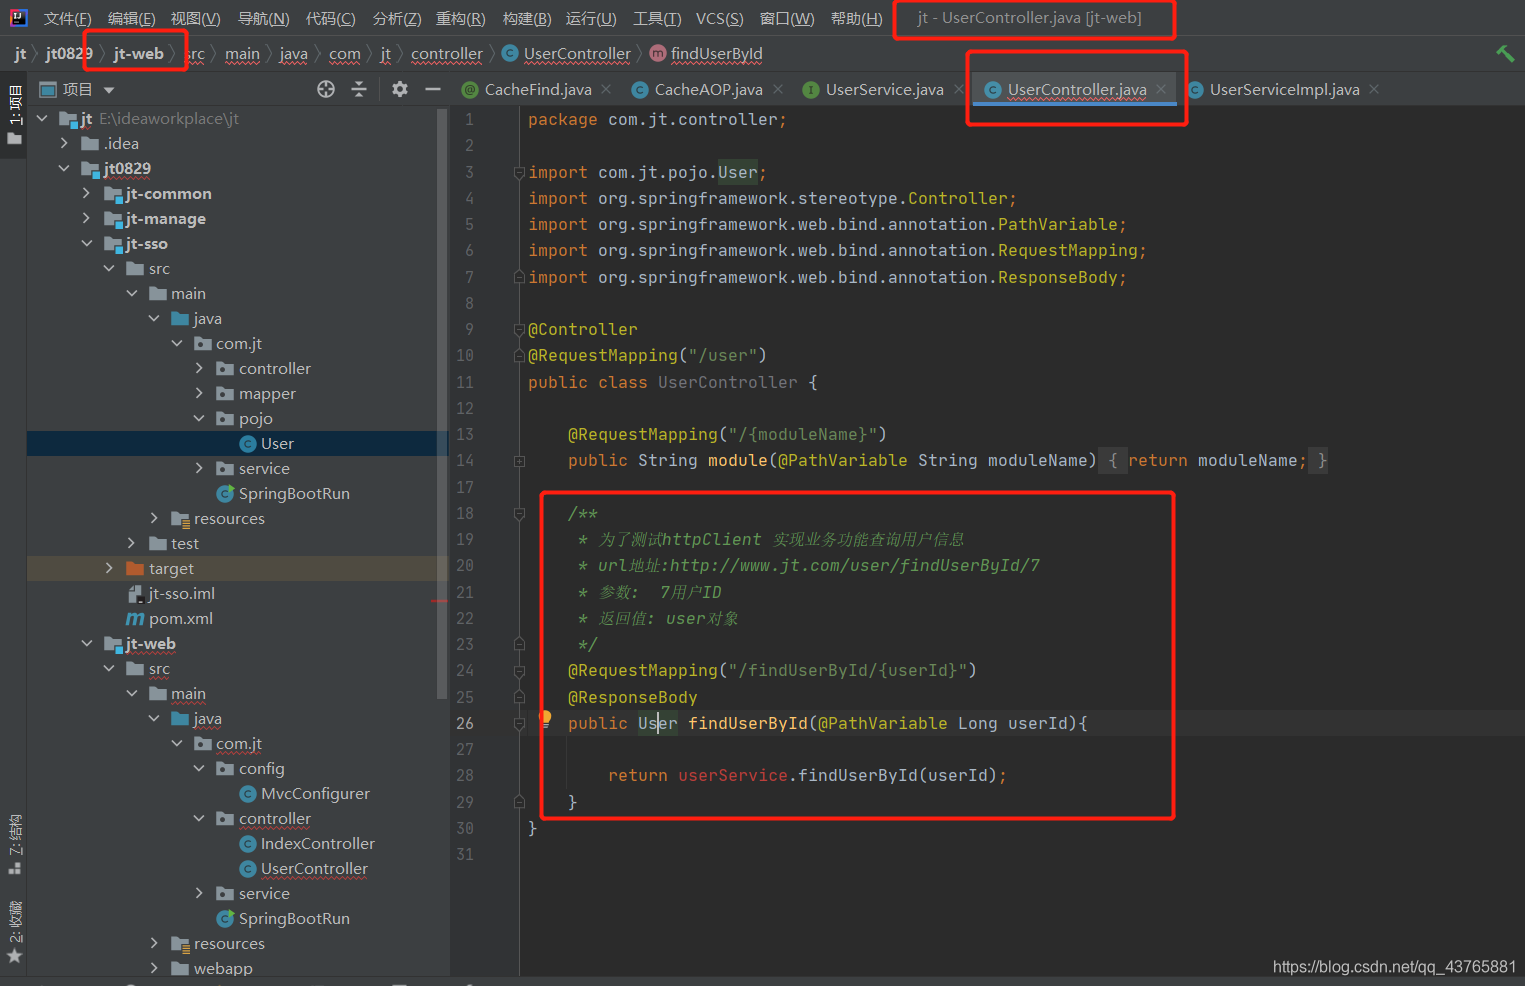Open the 运行(U) menu
This screenshot has width=1525, height=986.
tap(591, 18)
